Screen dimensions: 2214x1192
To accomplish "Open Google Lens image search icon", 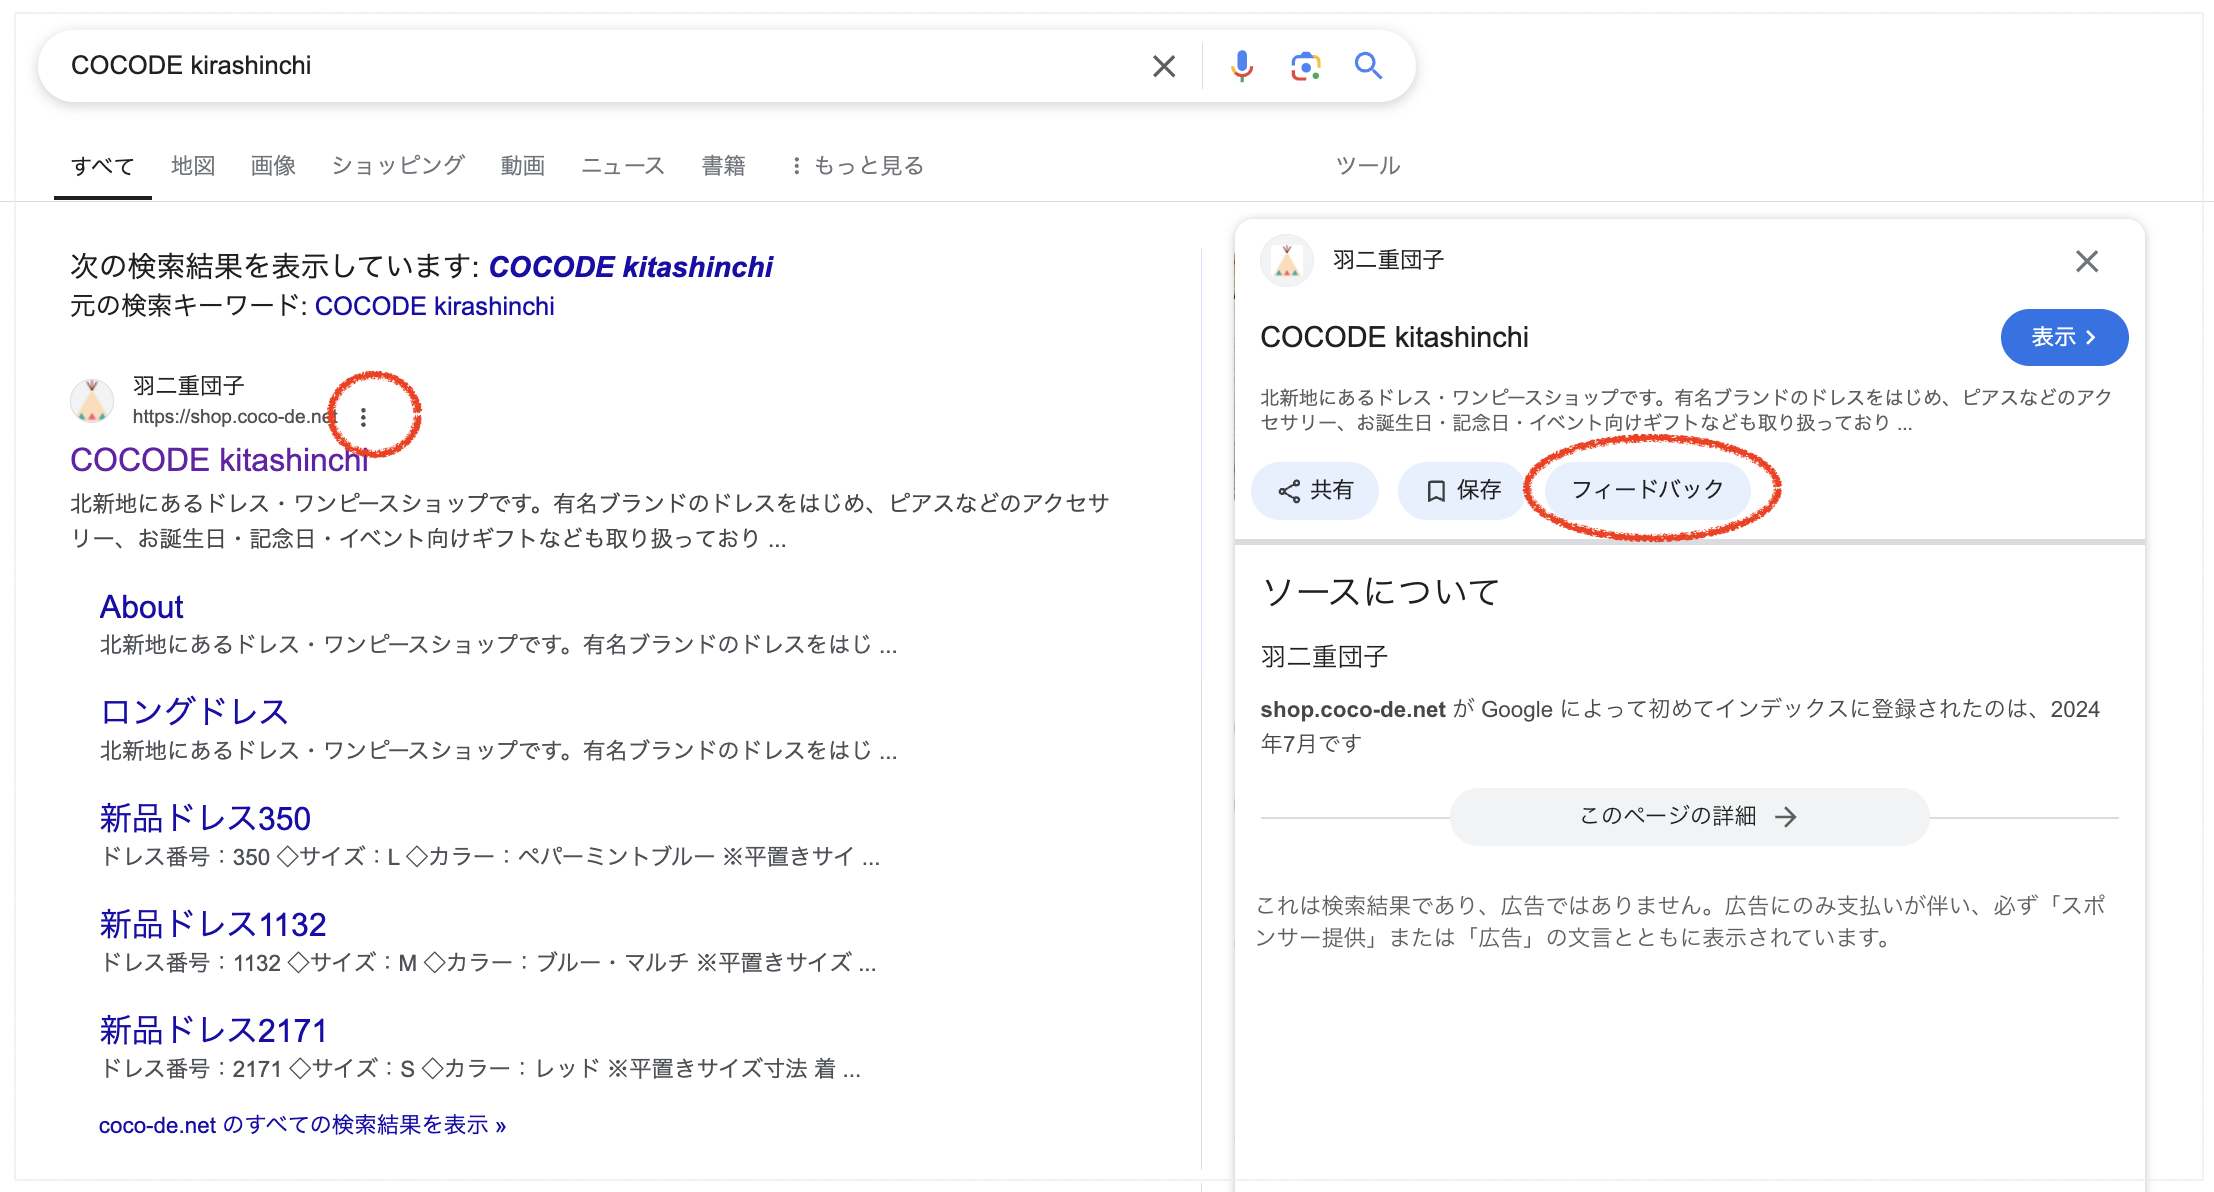I will (x=1305, y=66).
